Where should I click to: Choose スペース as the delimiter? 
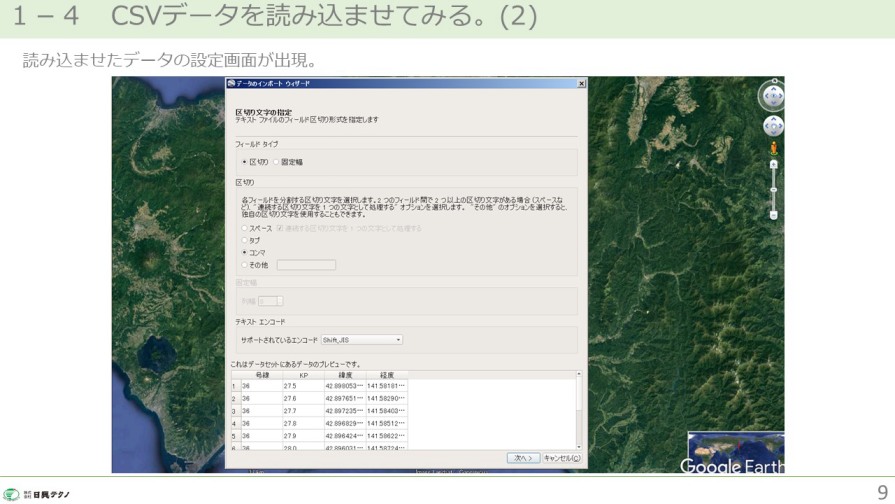[244, 229]
